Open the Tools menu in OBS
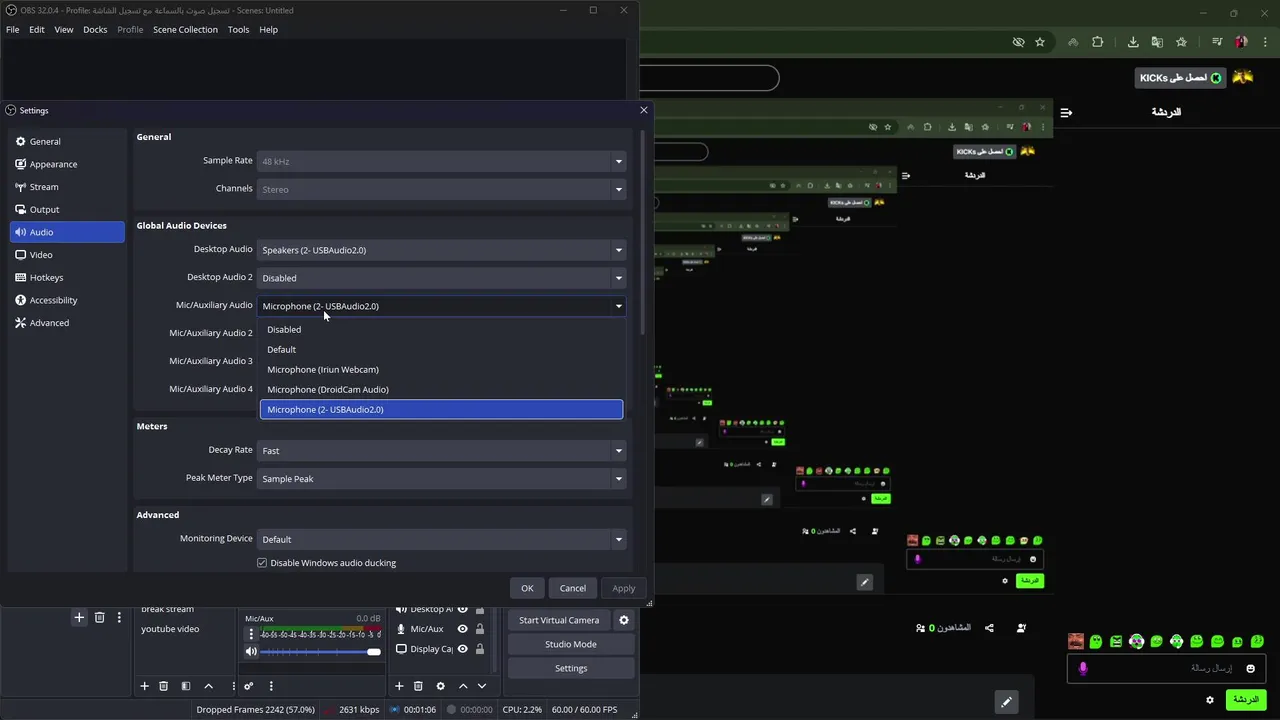 [x=238, y=30]
